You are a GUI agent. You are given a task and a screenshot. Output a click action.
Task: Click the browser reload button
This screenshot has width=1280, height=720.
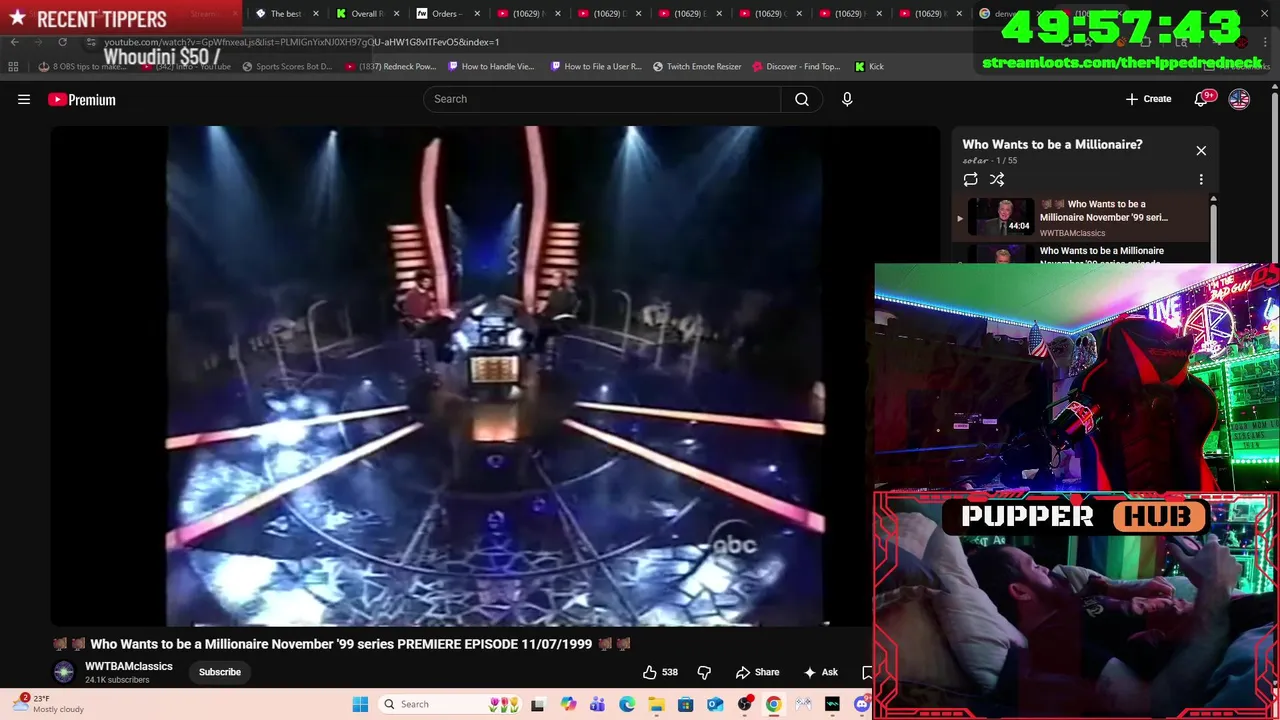(62, 42)
